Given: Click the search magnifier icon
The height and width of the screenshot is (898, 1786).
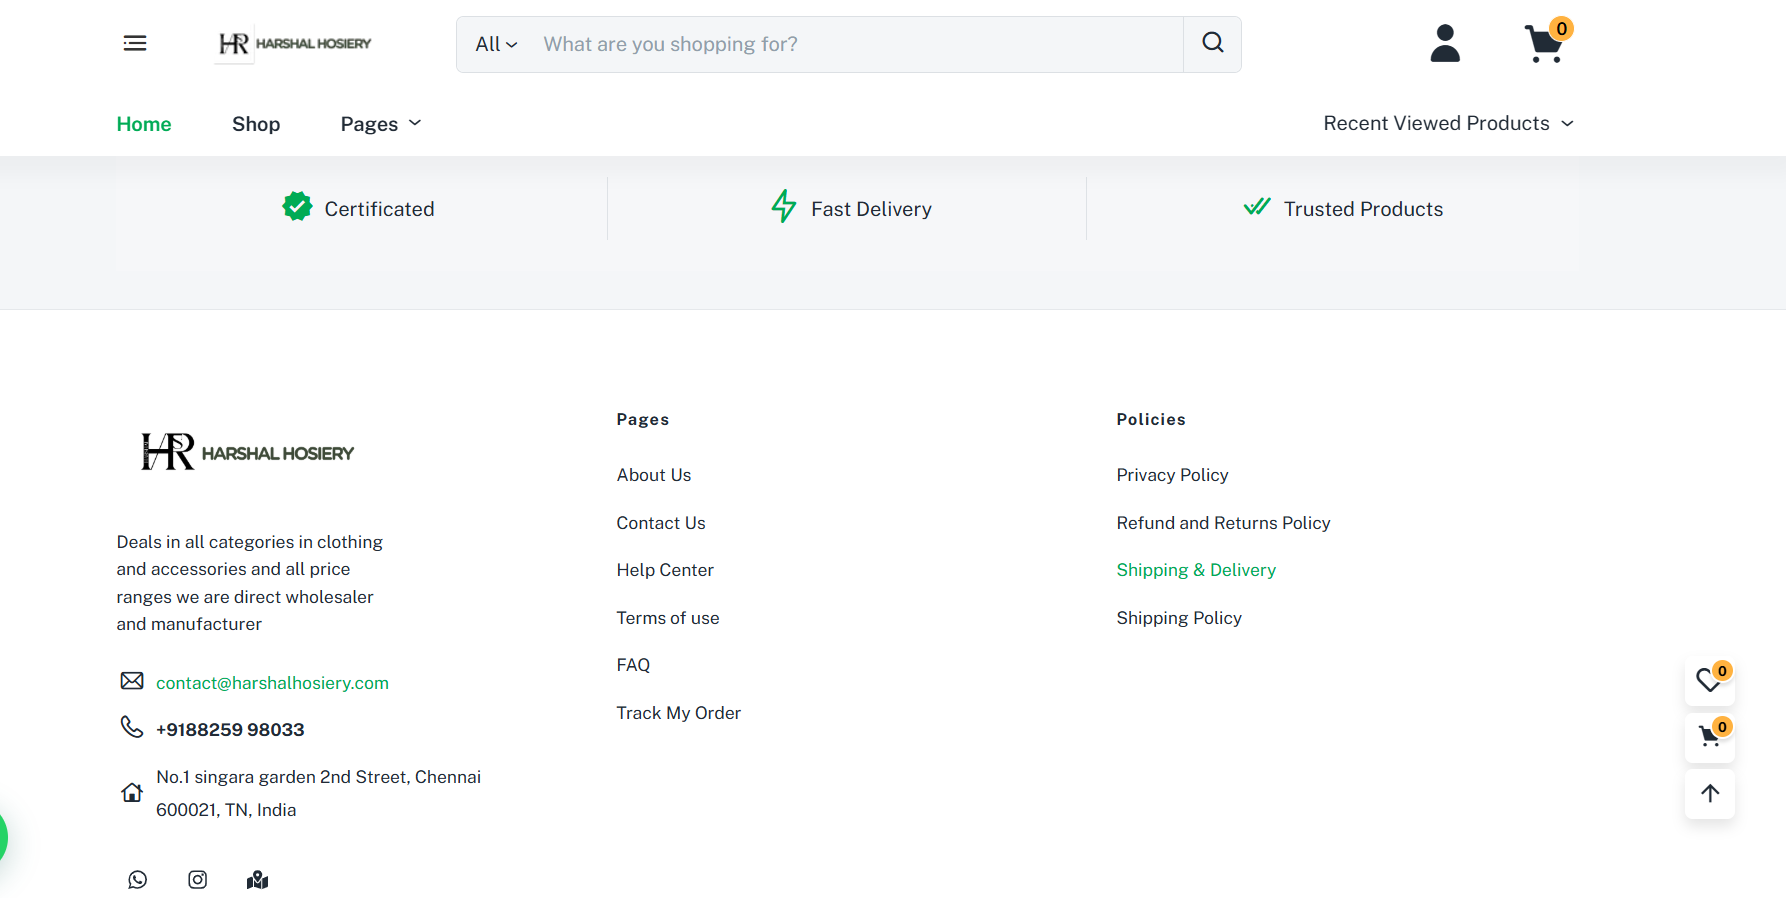Looking at the screenshot, I should click(1212, 43).
